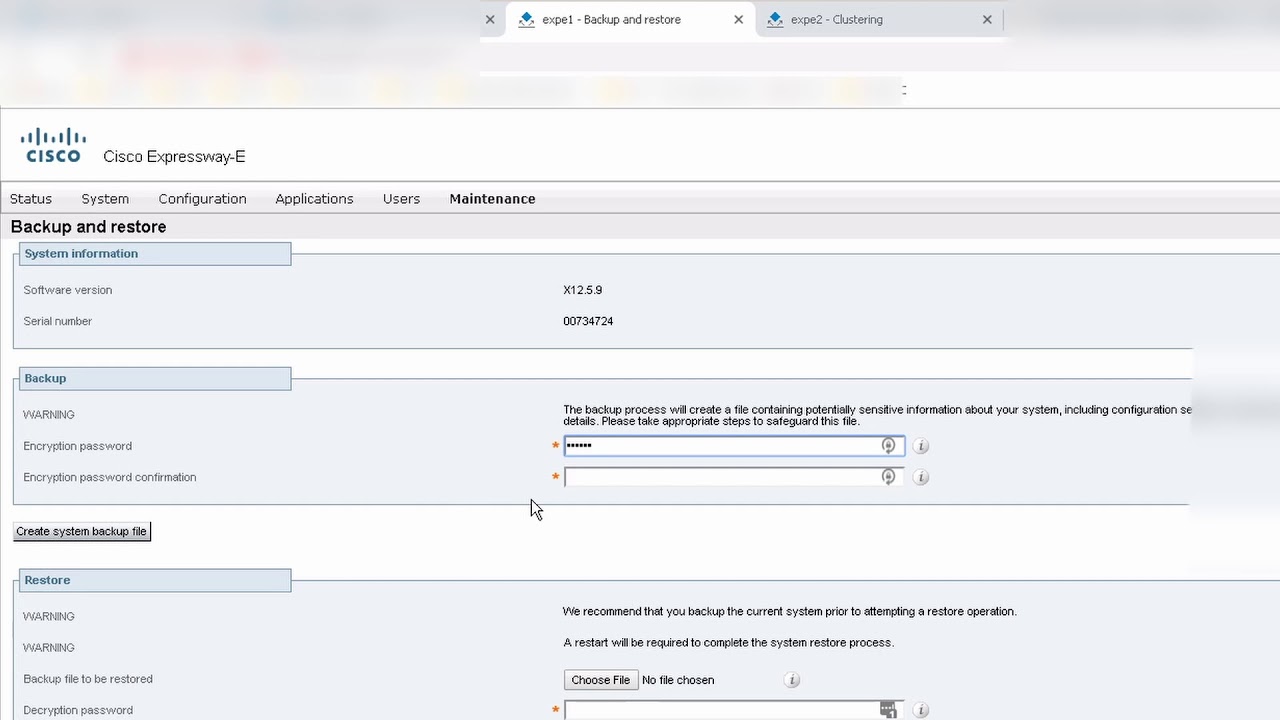Click the Restore section header
Viewport: 1280px width, 720px height.
coord(154,580)
